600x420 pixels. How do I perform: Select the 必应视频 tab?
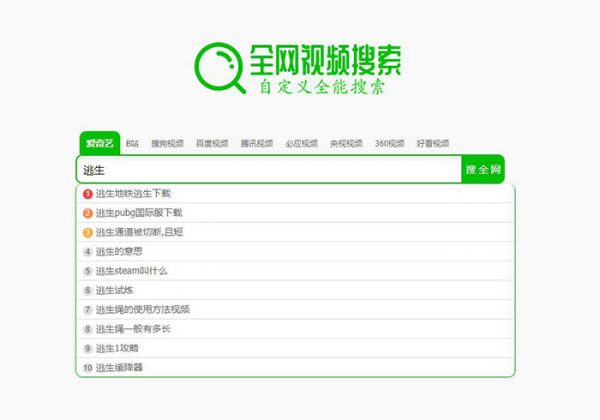click(301, 143)
